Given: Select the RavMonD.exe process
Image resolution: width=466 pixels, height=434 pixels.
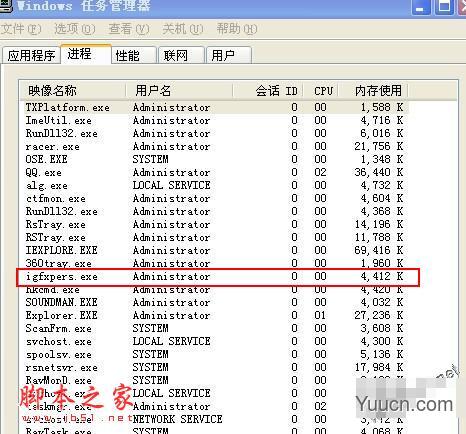Looking at the screenshot, I should (x=214, y=381).
